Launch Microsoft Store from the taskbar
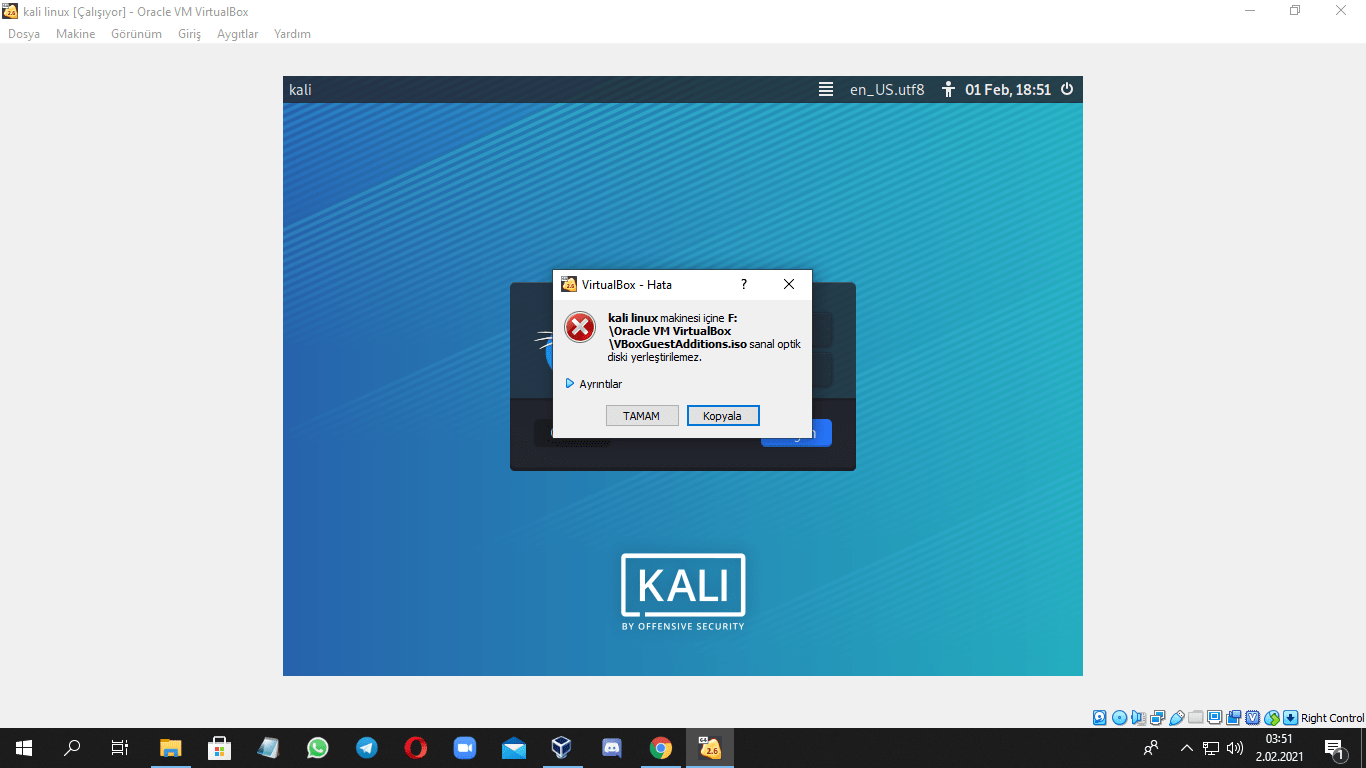This screenshot has width=1366, height=768. click(220, 748)
